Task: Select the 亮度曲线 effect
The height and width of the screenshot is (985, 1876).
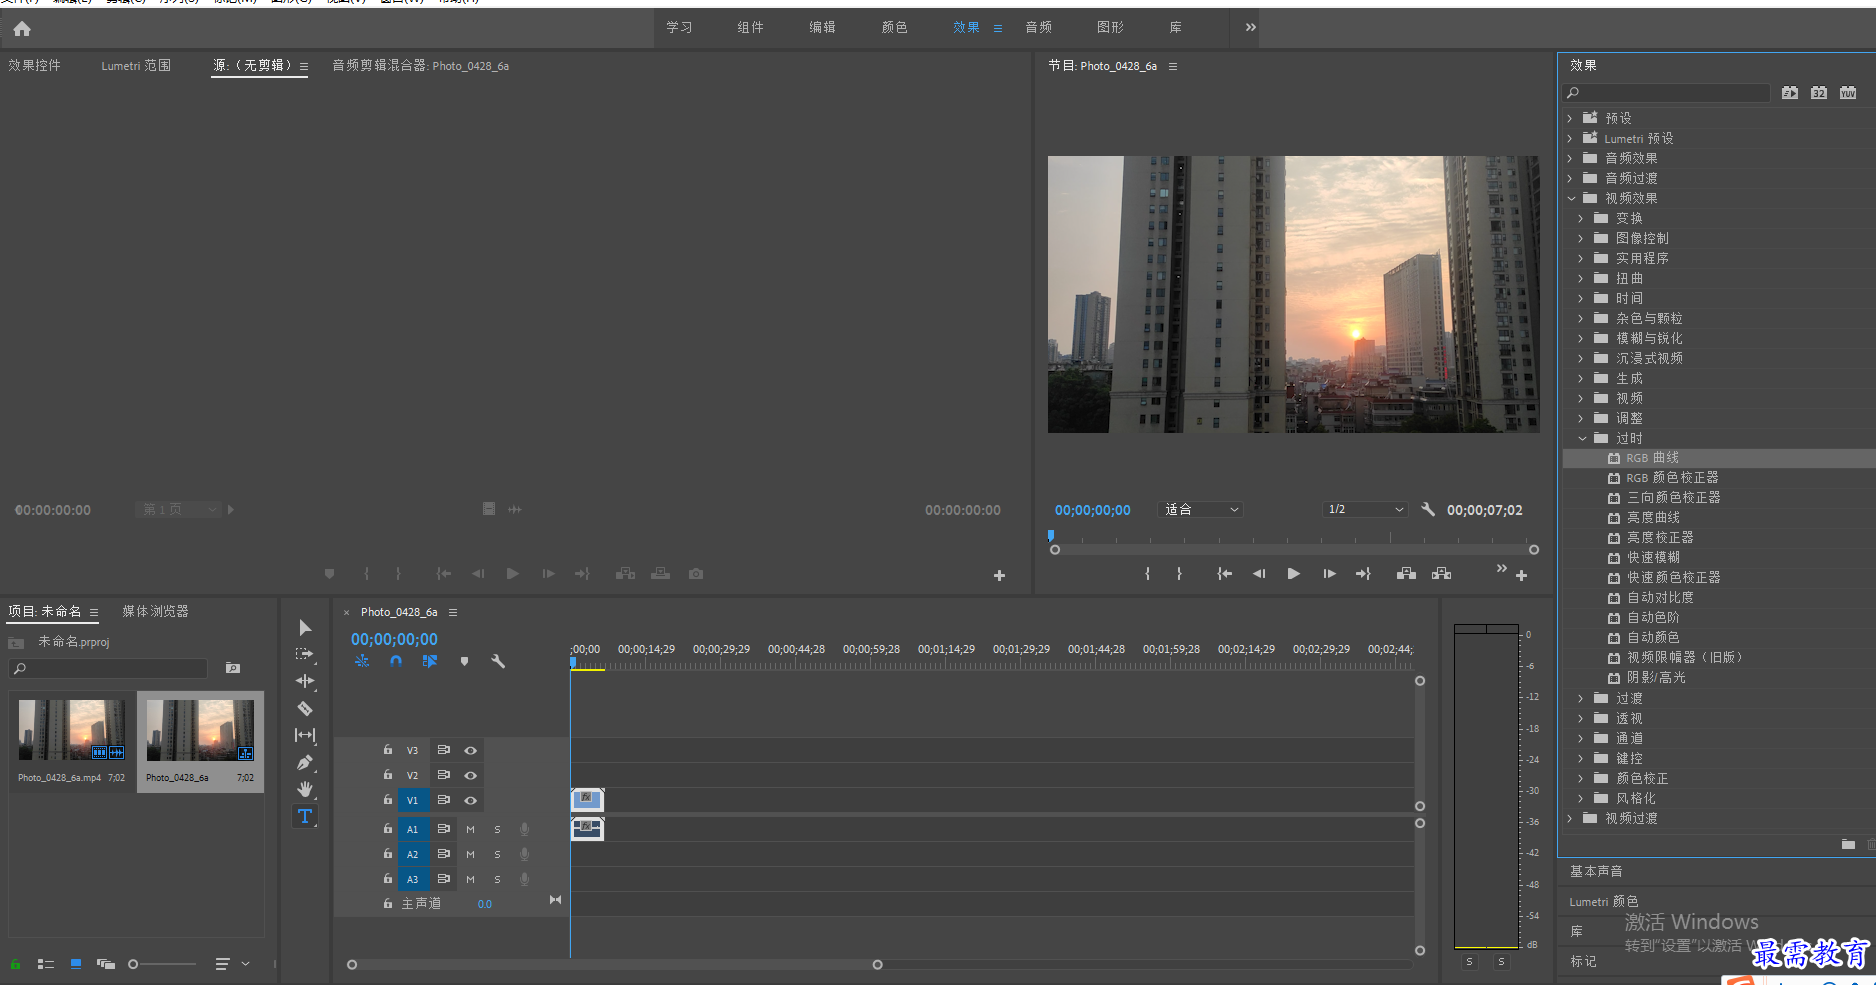Action: (1653, 518)
